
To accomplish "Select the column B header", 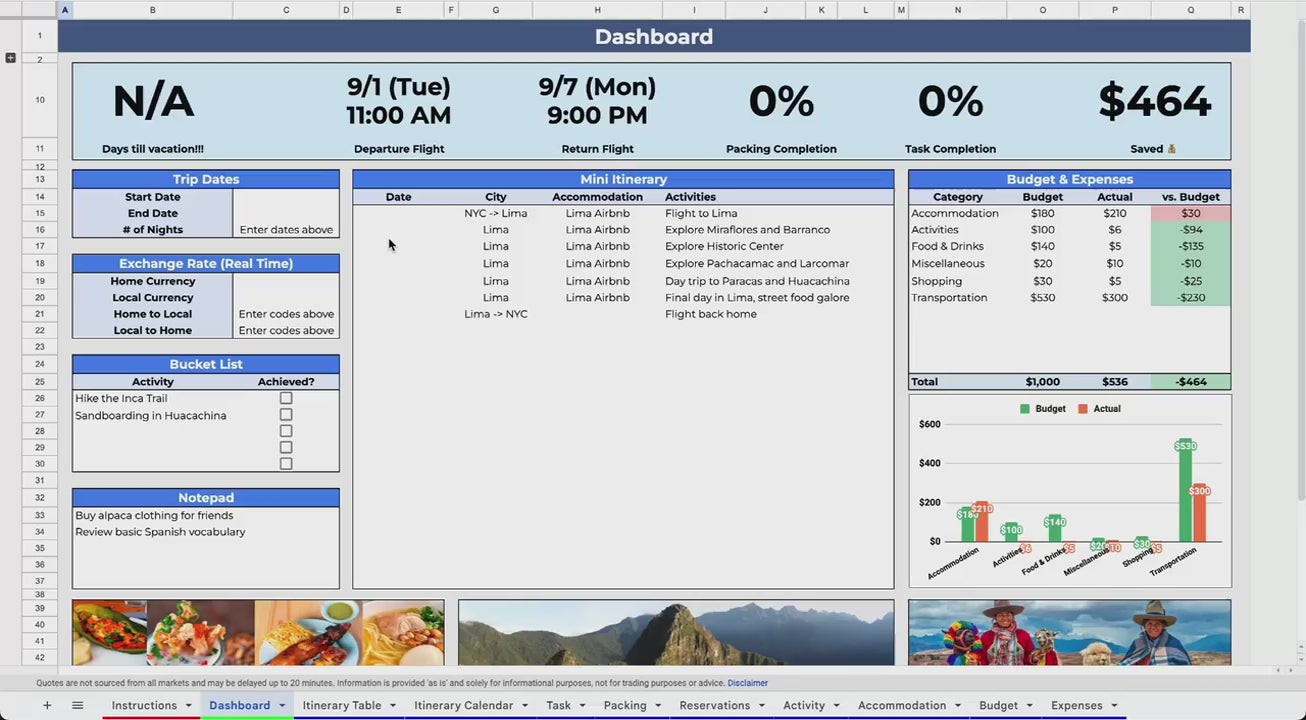I will (152, 10).
